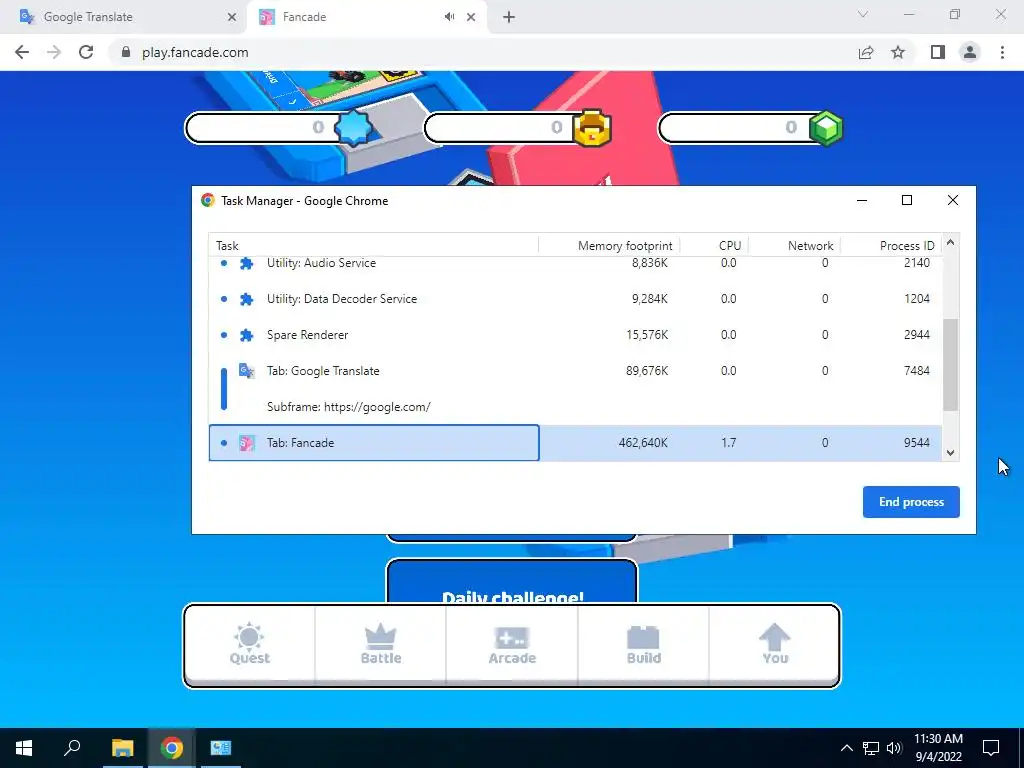Image resolution: width=1024 pixels, height=768 pixels.
Task: Click Fancade favicon in task list
Action: pos(246,443)
